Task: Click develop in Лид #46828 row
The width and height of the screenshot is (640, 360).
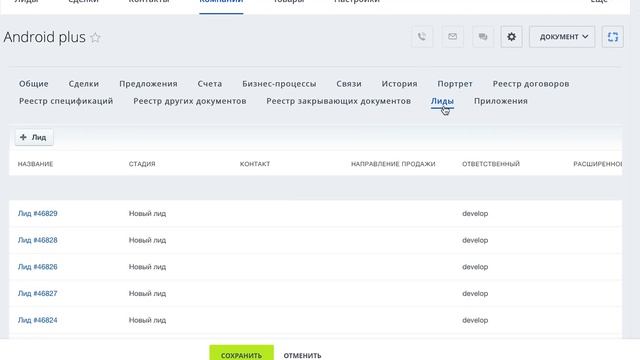Action: click(x=475, y=240)
